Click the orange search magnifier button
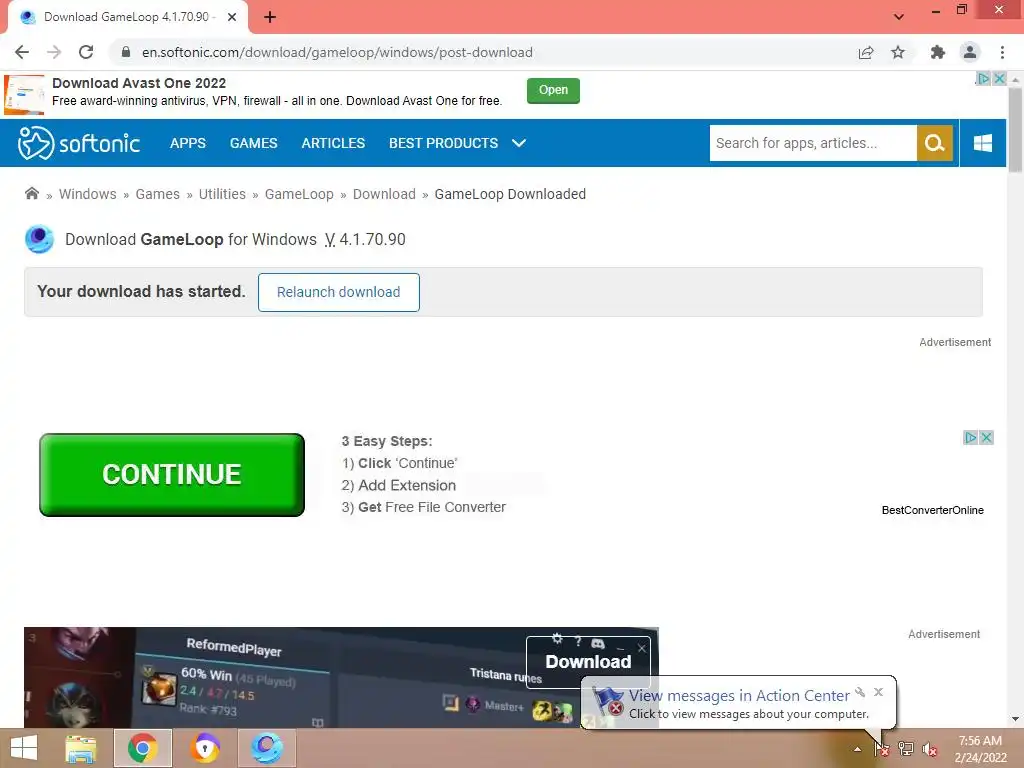Screen dimensions: 1024x768 tap(935, 143)
